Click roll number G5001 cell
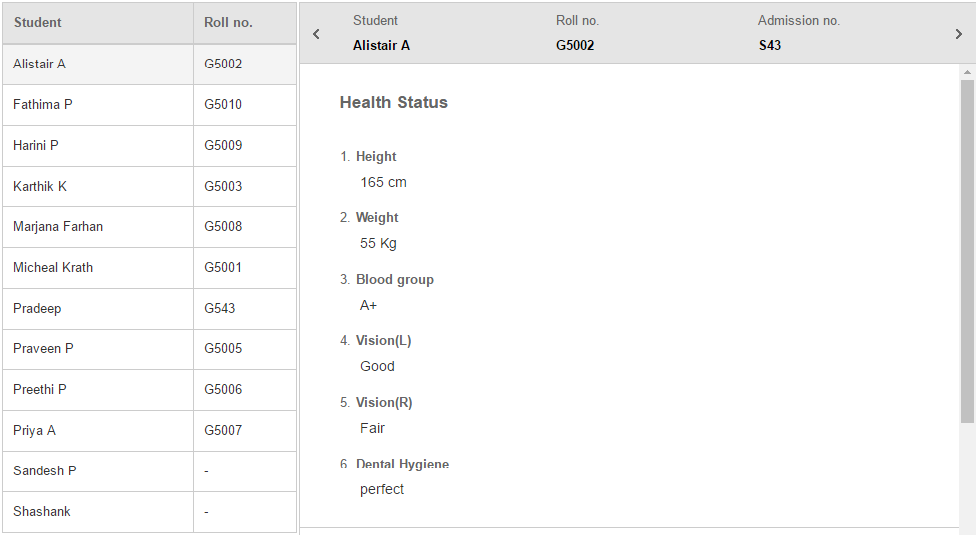The image size is (976, 535). coord(223,268)
